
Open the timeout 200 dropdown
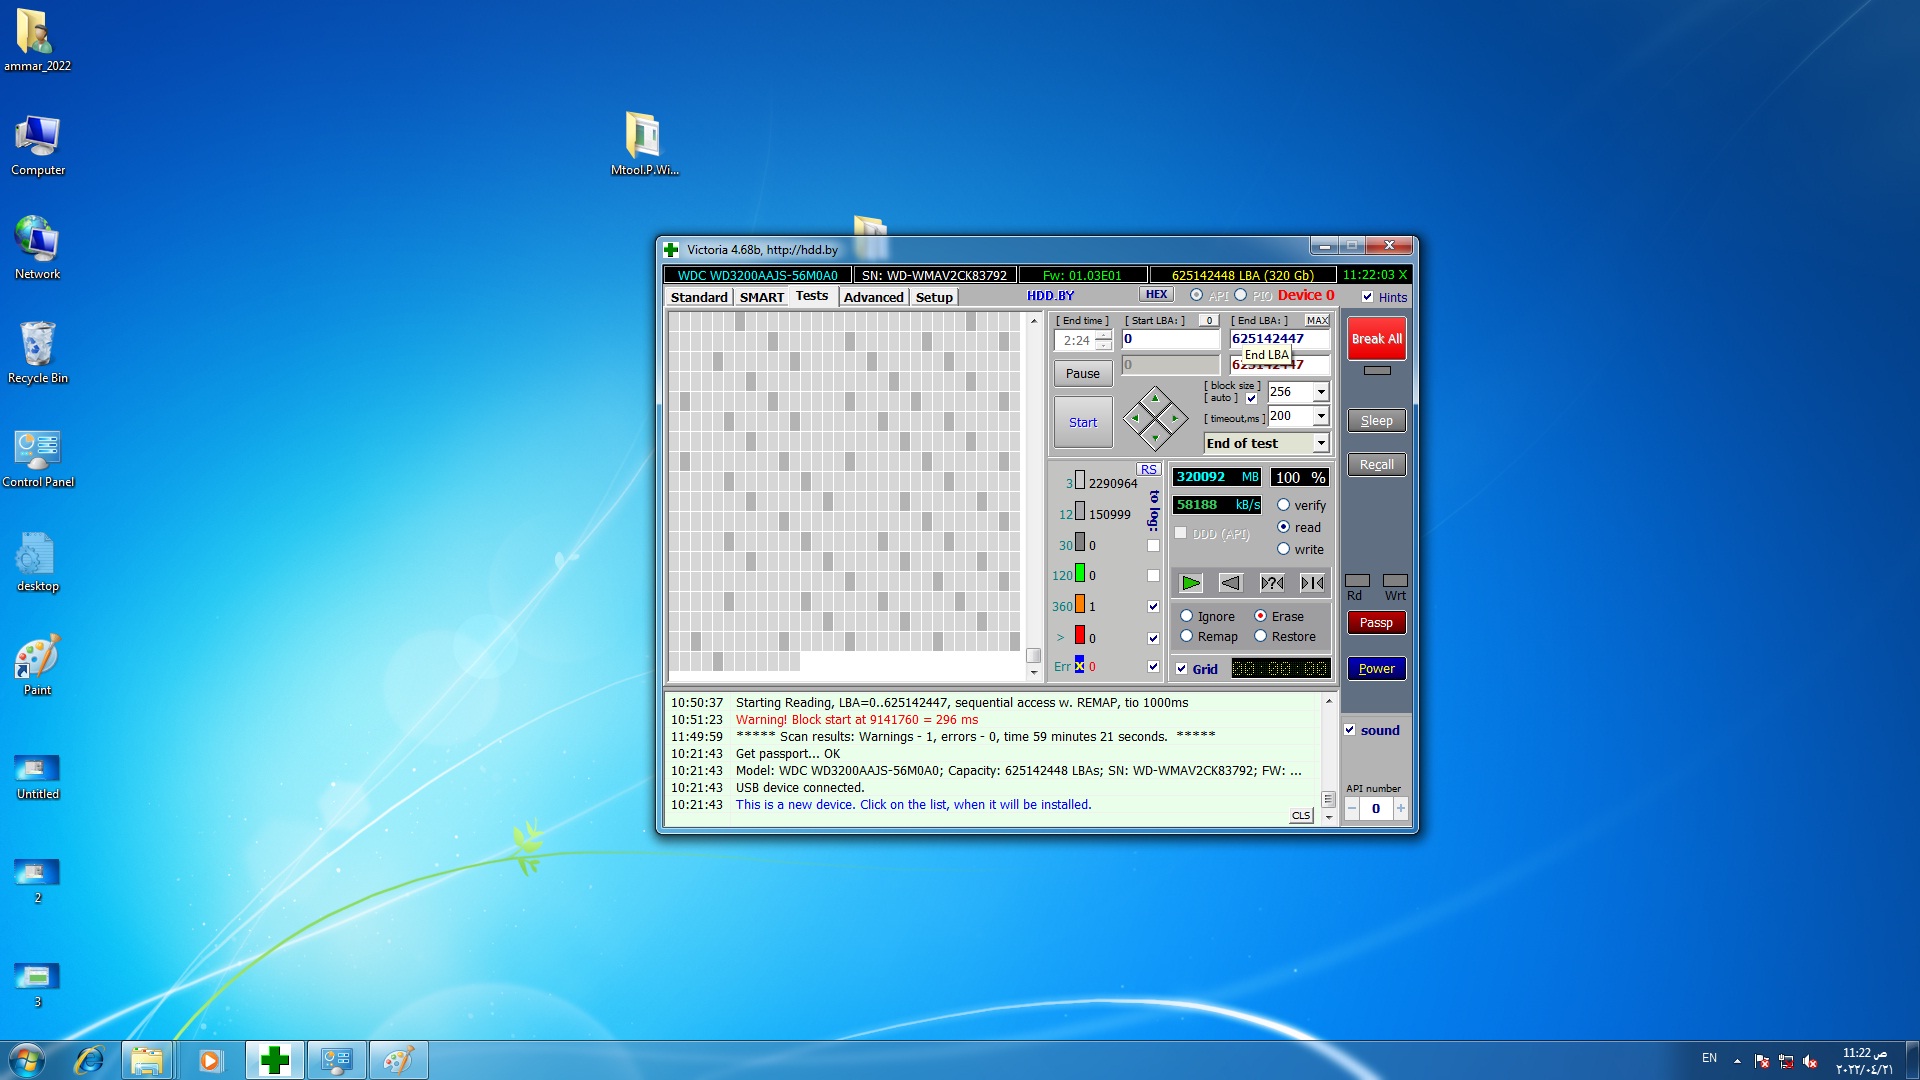(x=1321, y=416)
